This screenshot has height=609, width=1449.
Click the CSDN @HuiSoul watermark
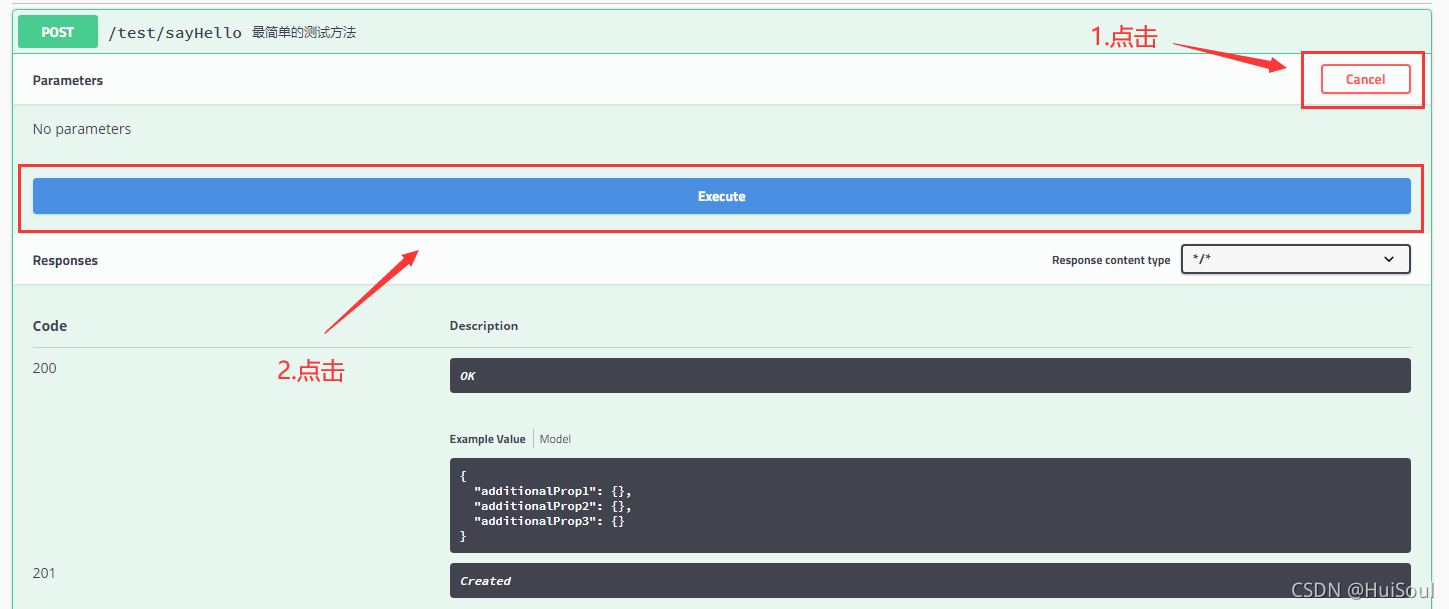pos(1362,590)
